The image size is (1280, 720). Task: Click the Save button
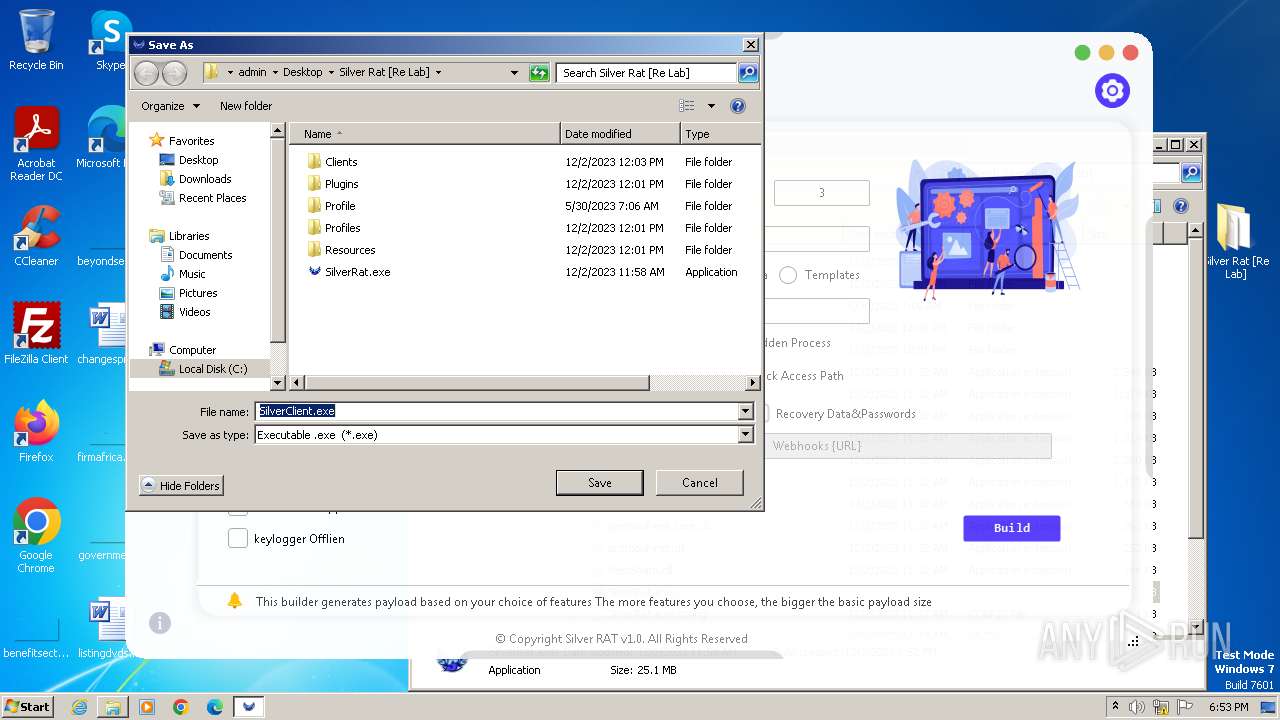tap(600, 483)
